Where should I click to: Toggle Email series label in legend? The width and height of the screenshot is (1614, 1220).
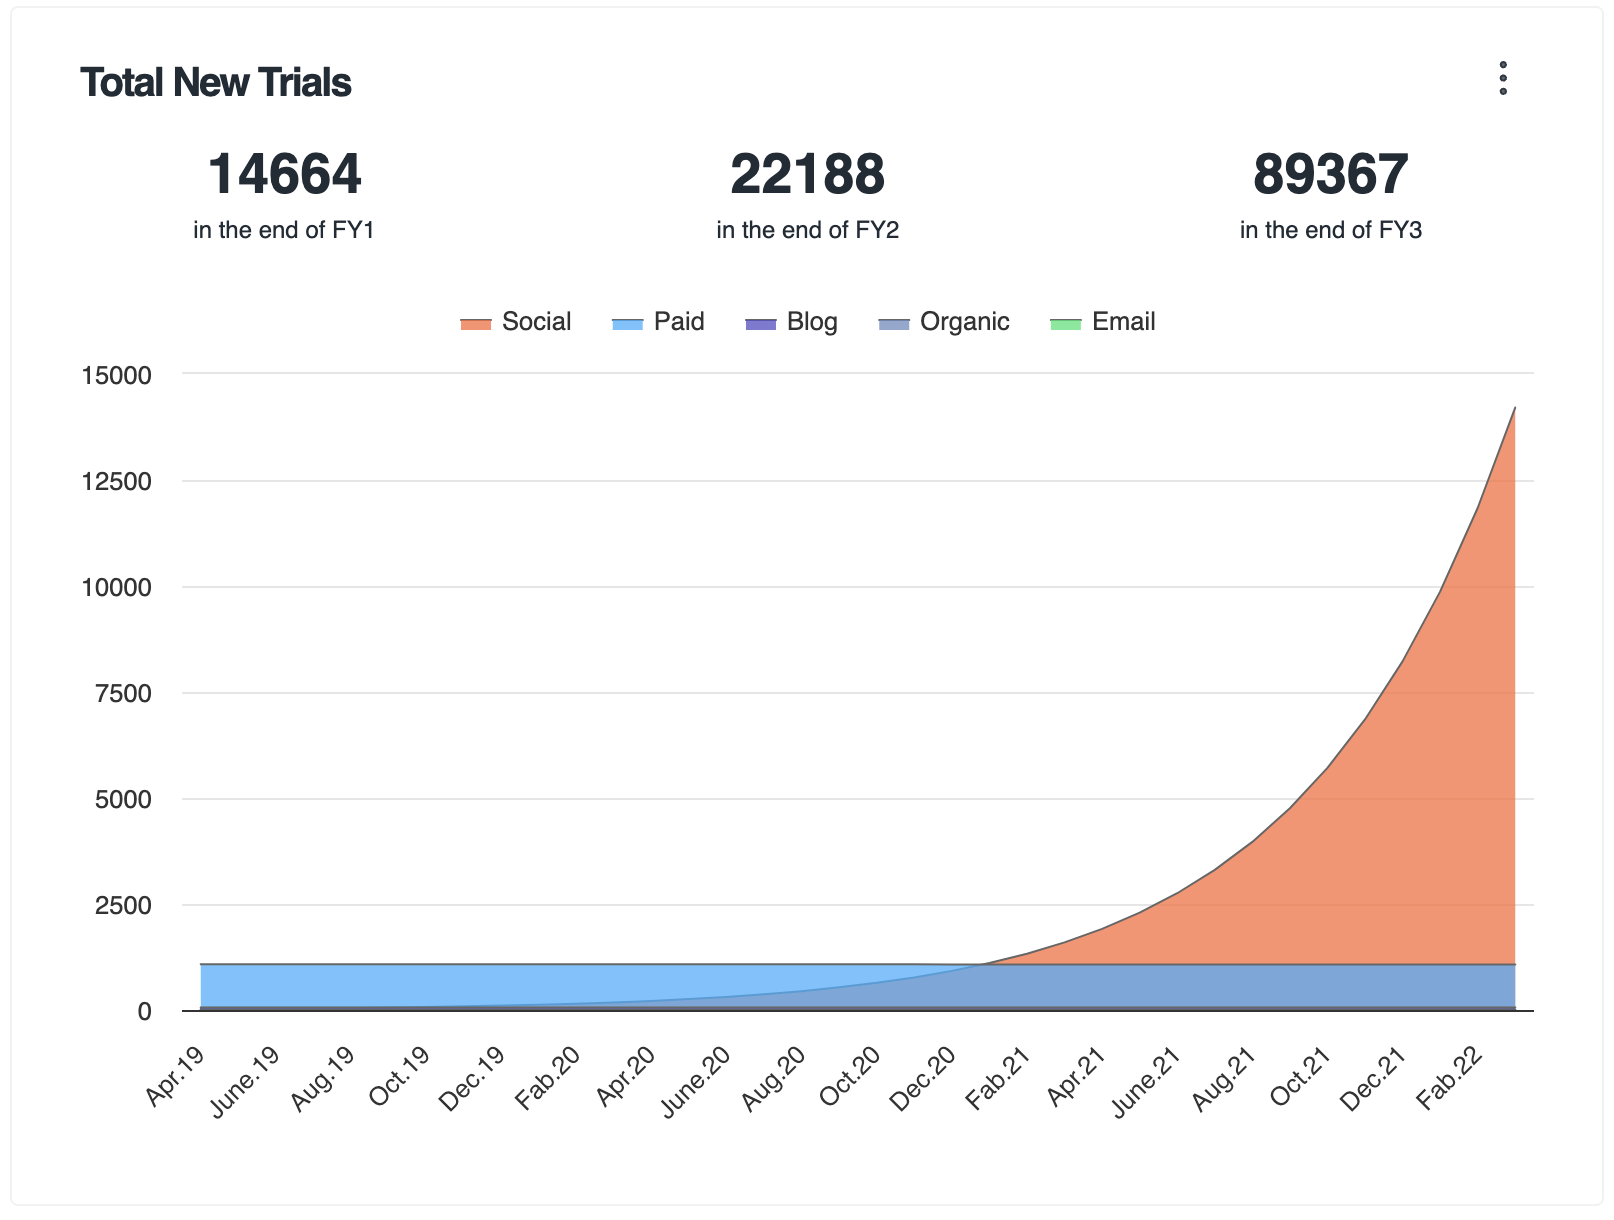[x=1123, y=322]
